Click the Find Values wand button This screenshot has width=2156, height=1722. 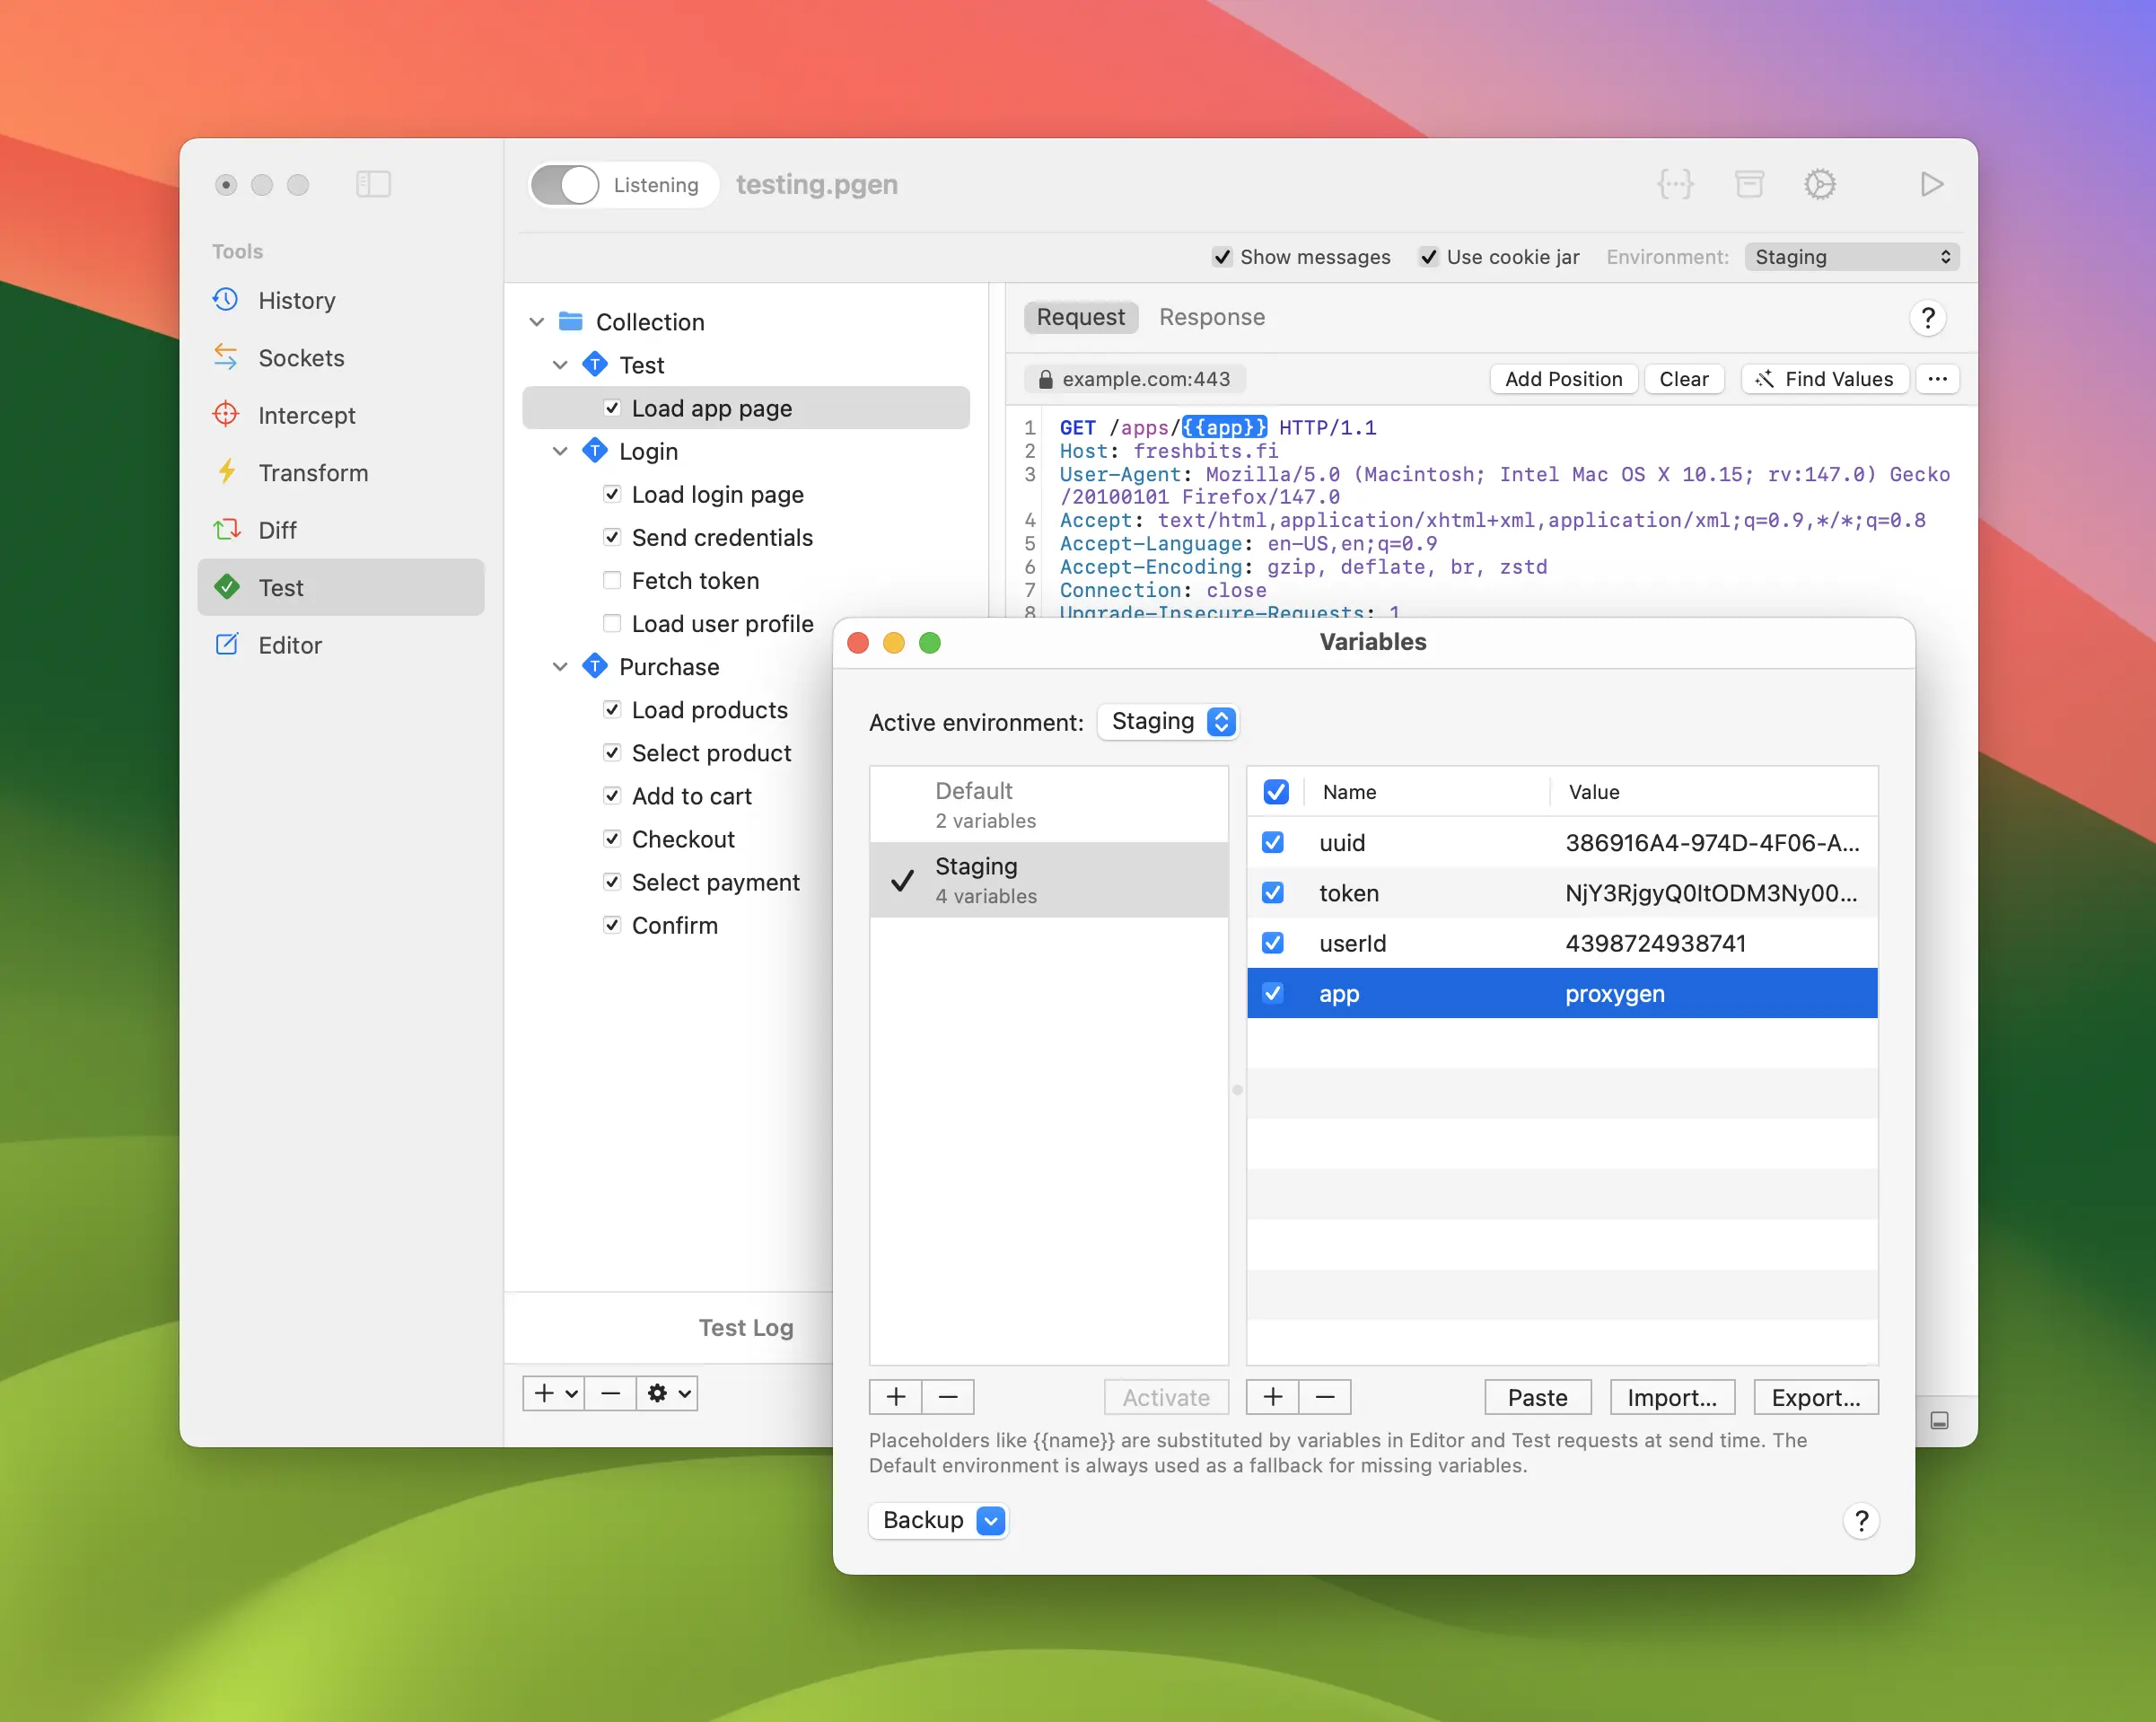pos(1824,379)
